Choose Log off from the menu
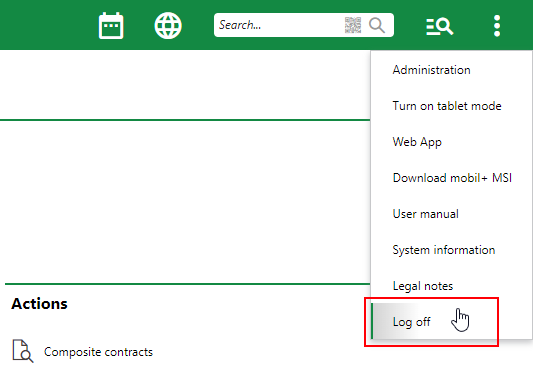 451,322
